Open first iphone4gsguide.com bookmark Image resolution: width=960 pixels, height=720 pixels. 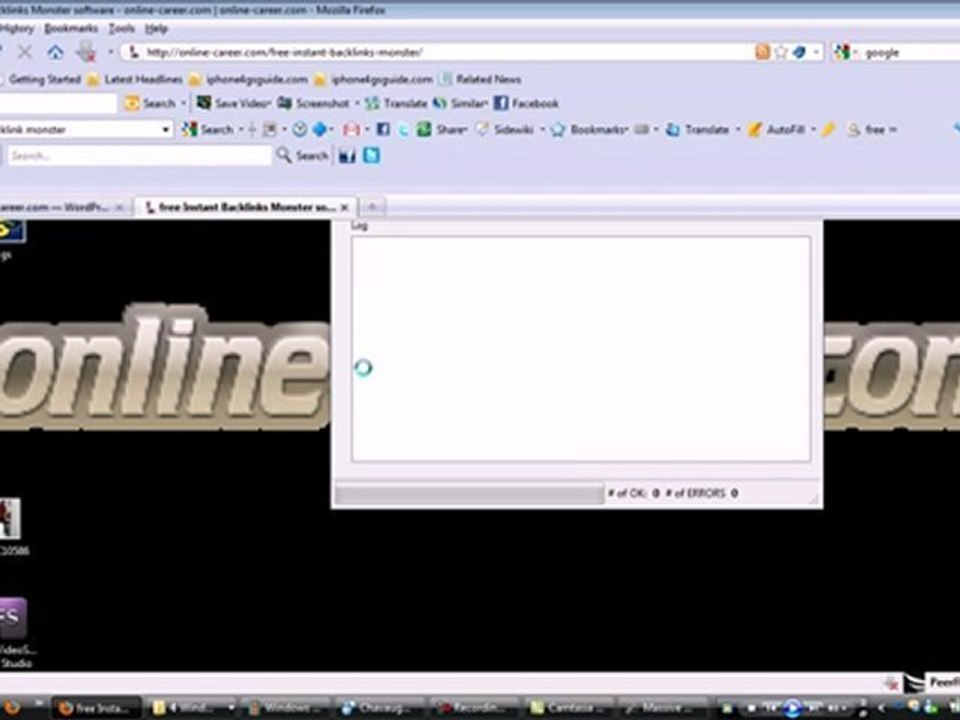(248, 79)
